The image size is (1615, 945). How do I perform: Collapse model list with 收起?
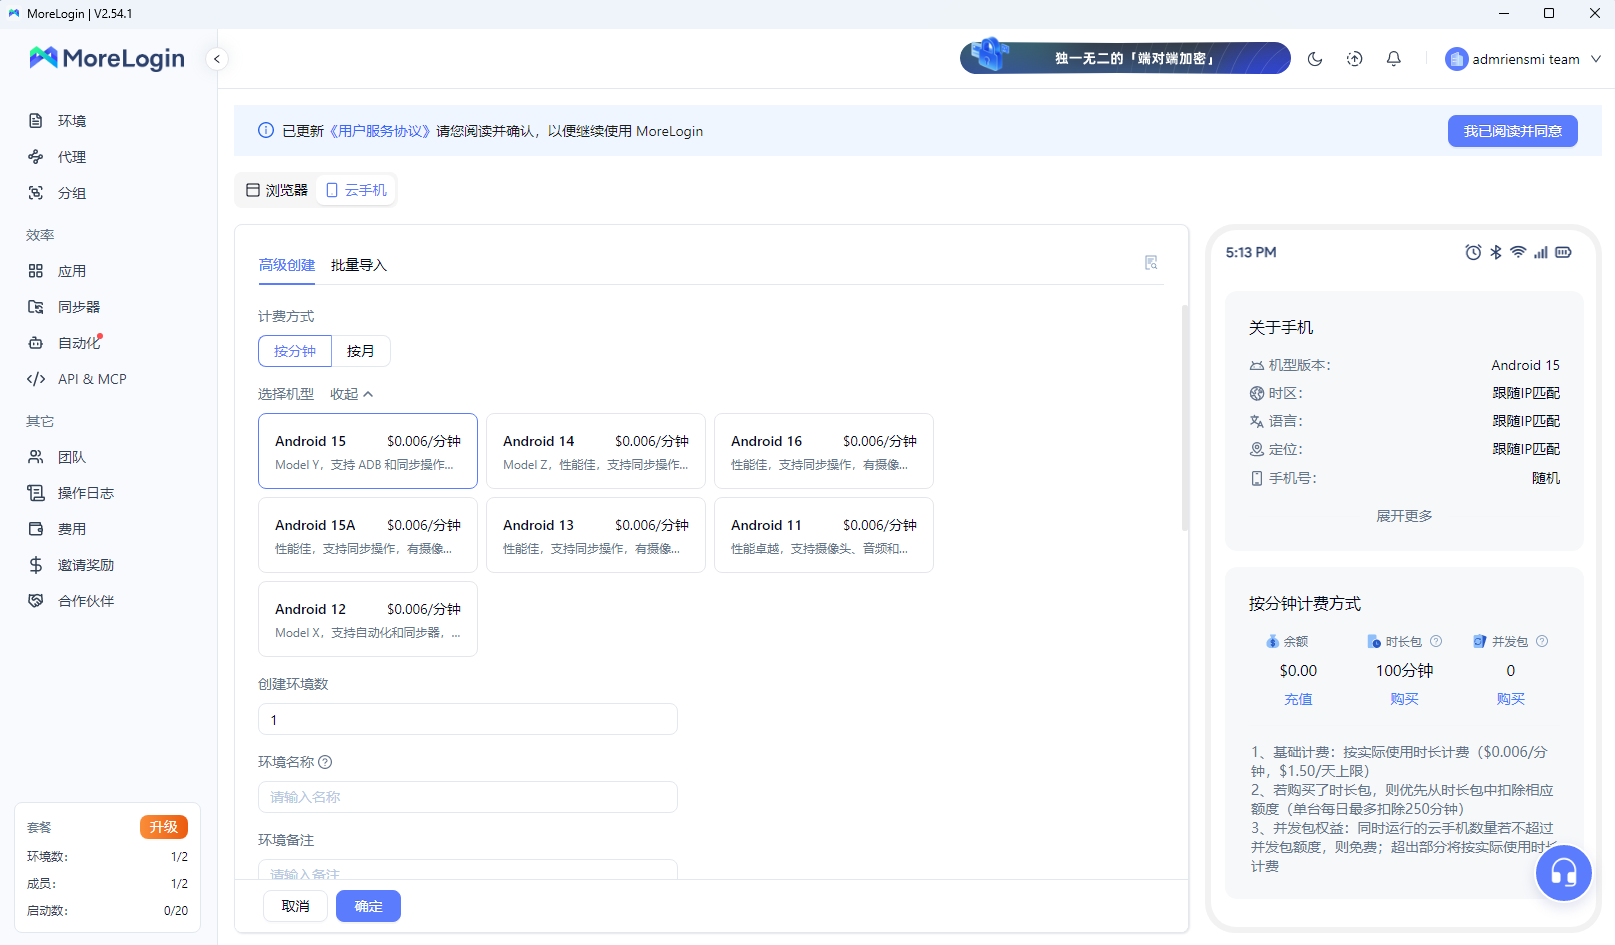352,394
